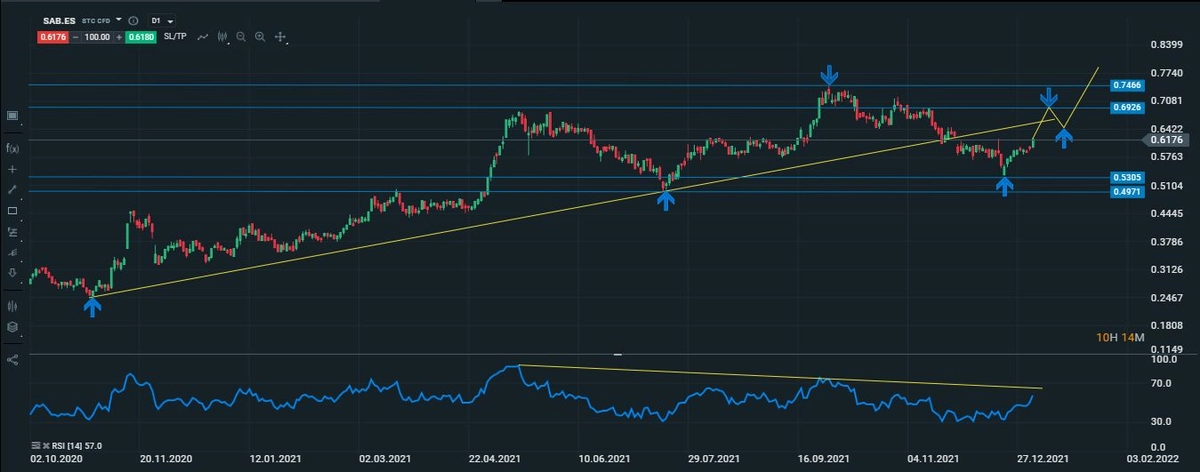1200x472 pixels.
Task: Zoom in the chart with magnifier plus
Action: (x=260, y=37)
